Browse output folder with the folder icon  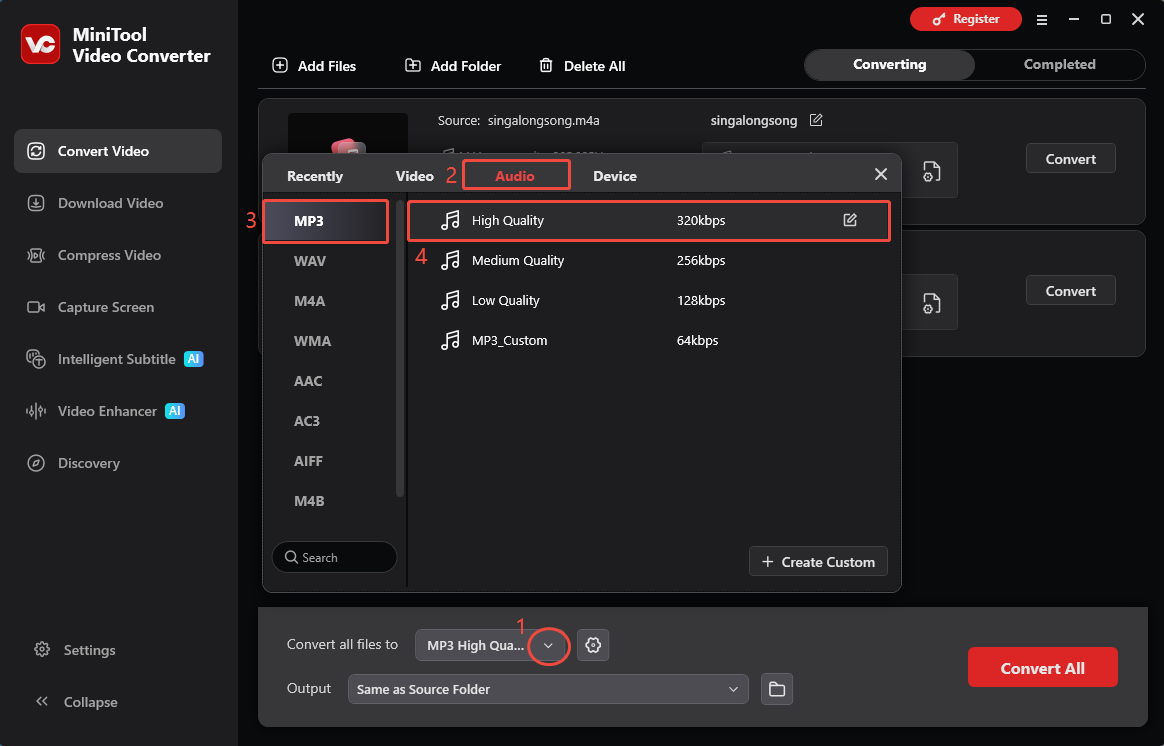point(776,689)
